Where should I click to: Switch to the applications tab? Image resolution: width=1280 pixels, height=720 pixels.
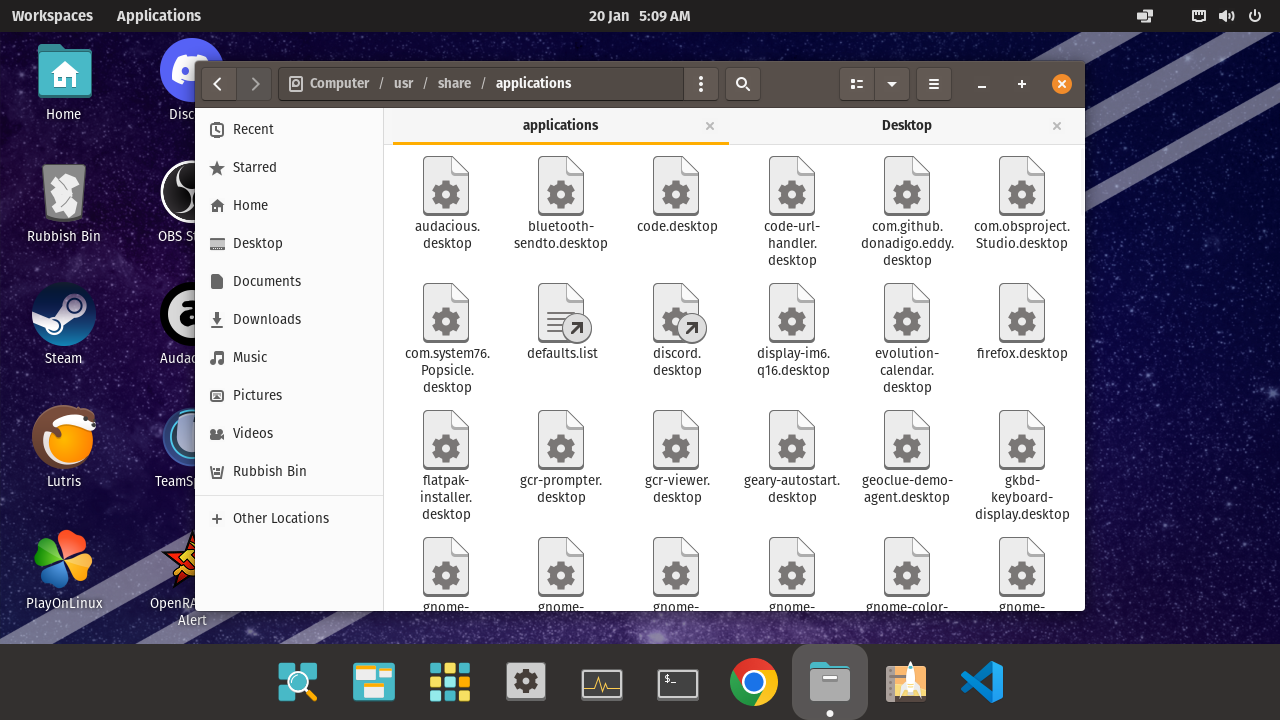(560, 125)
